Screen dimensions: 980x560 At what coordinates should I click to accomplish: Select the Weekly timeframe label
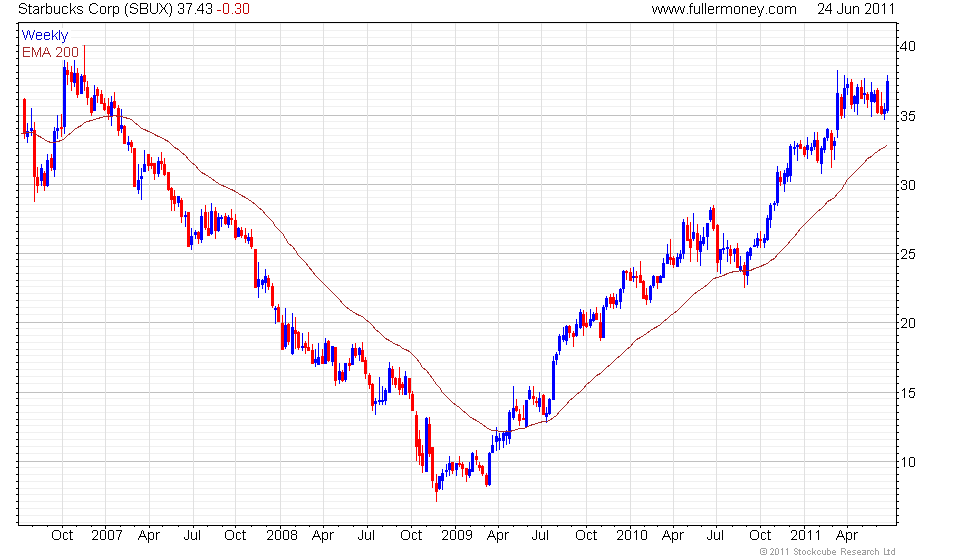(45, 36)
